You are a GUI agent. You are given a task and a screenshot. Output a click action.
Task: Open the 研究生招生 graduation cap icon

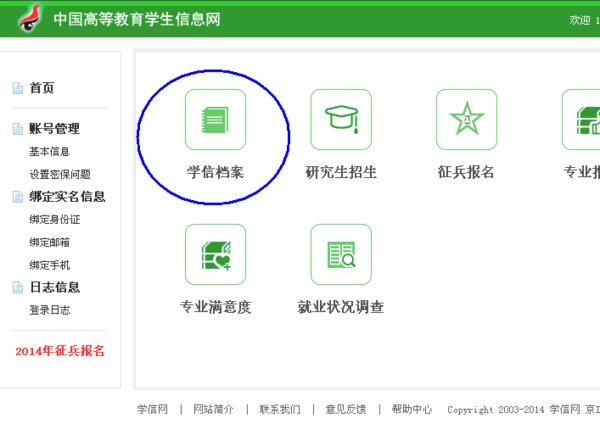341,120
